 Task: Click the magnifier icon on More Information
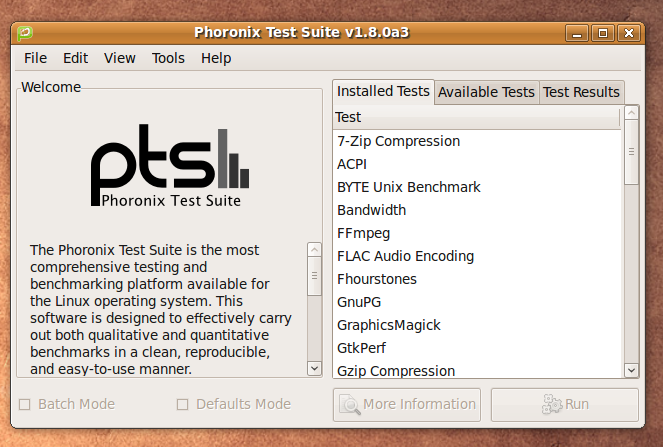click(x=350, y=405)
